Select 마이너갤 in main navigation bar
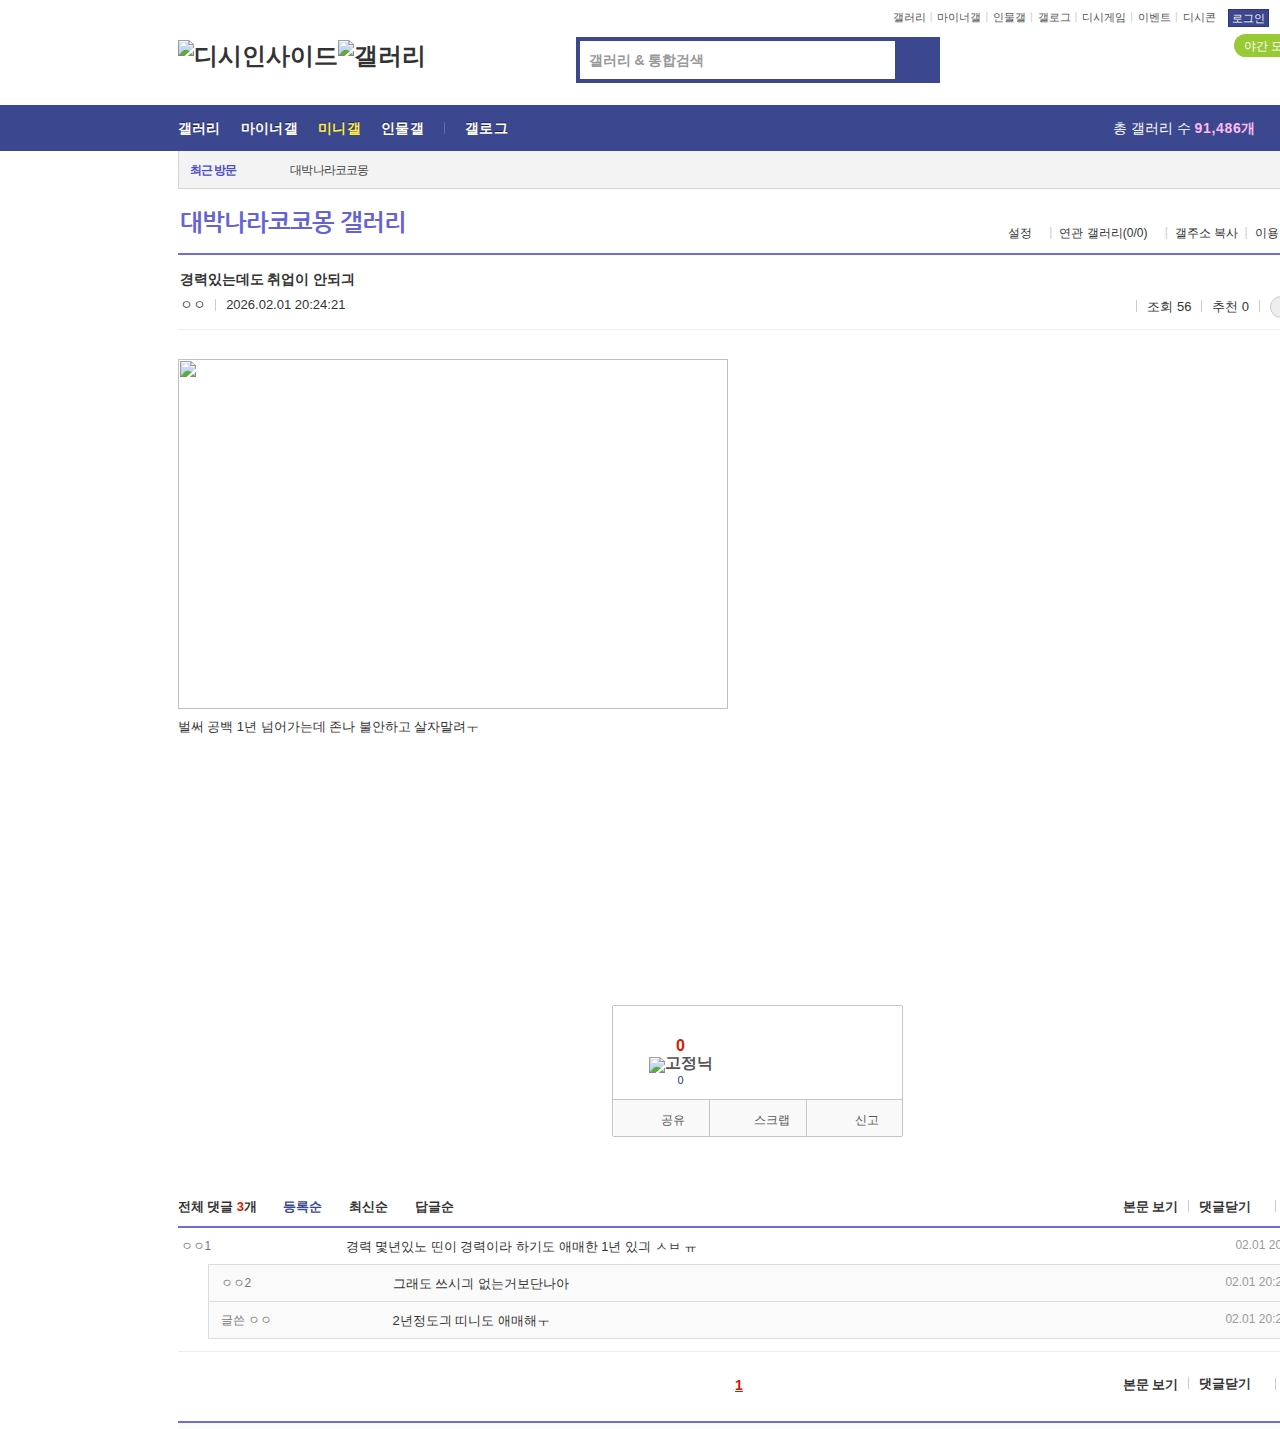The height and width of the screenshot is (1429, 1280). pos(269,128)
